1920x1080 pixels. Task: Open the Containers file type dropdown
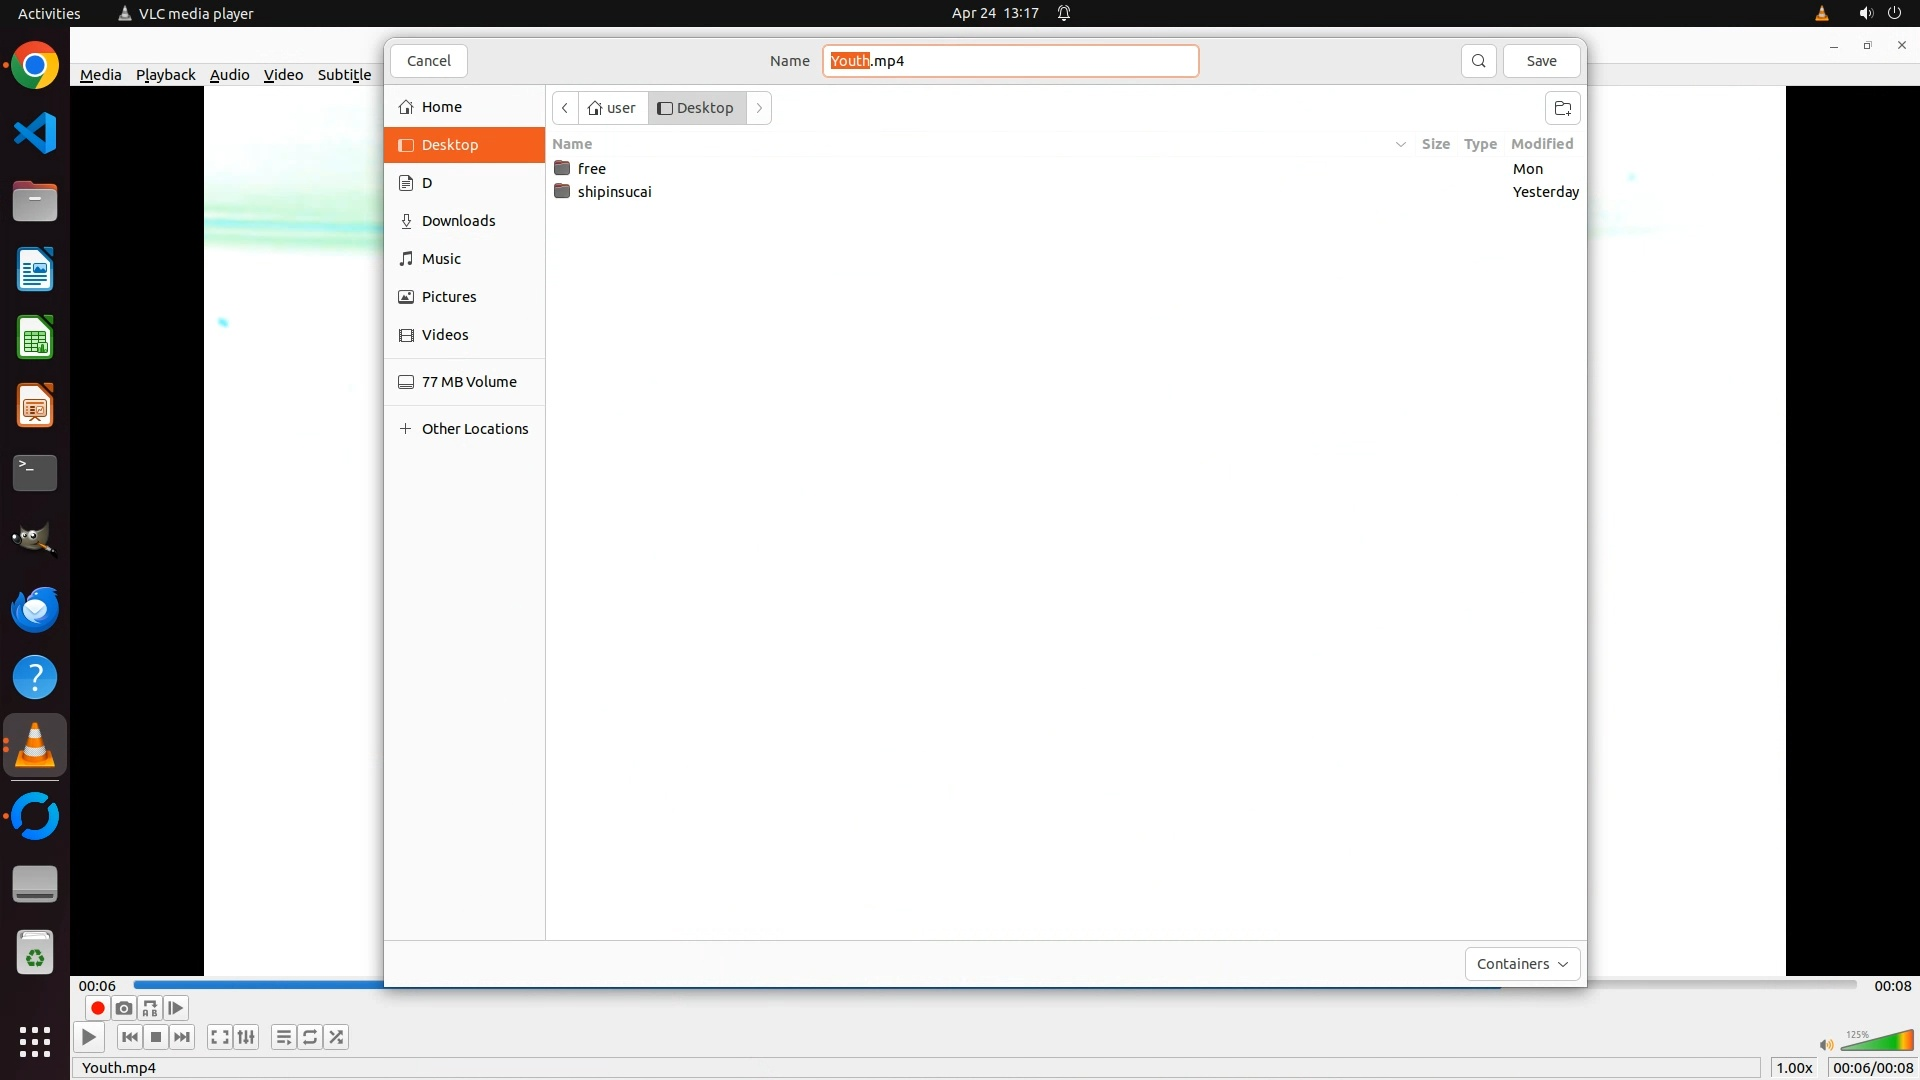pyautogui.click(x=1521, y=964)
